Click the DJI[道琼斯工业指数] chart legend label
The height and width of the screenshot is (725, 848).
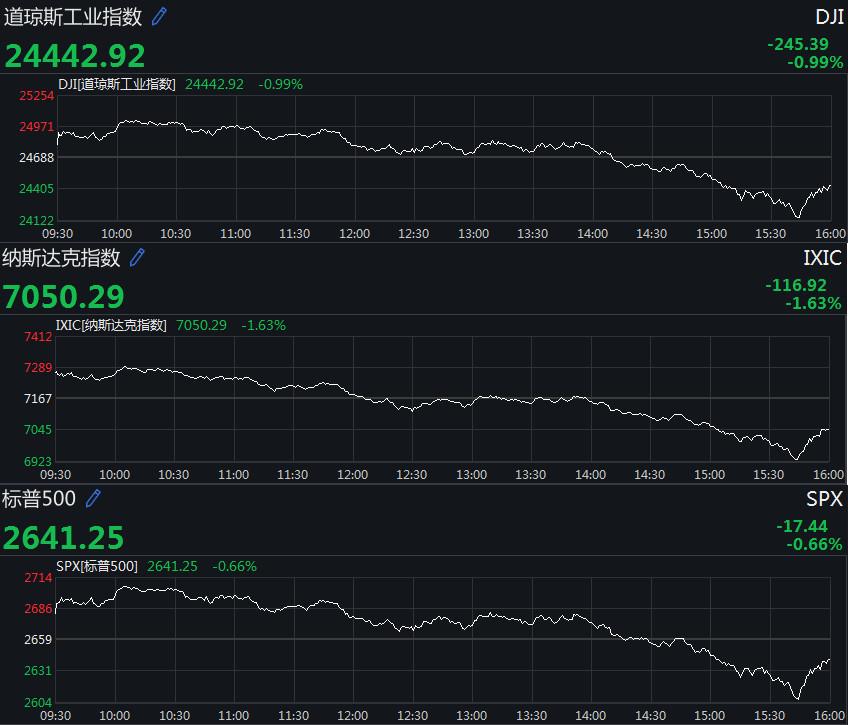coord(117,84)
